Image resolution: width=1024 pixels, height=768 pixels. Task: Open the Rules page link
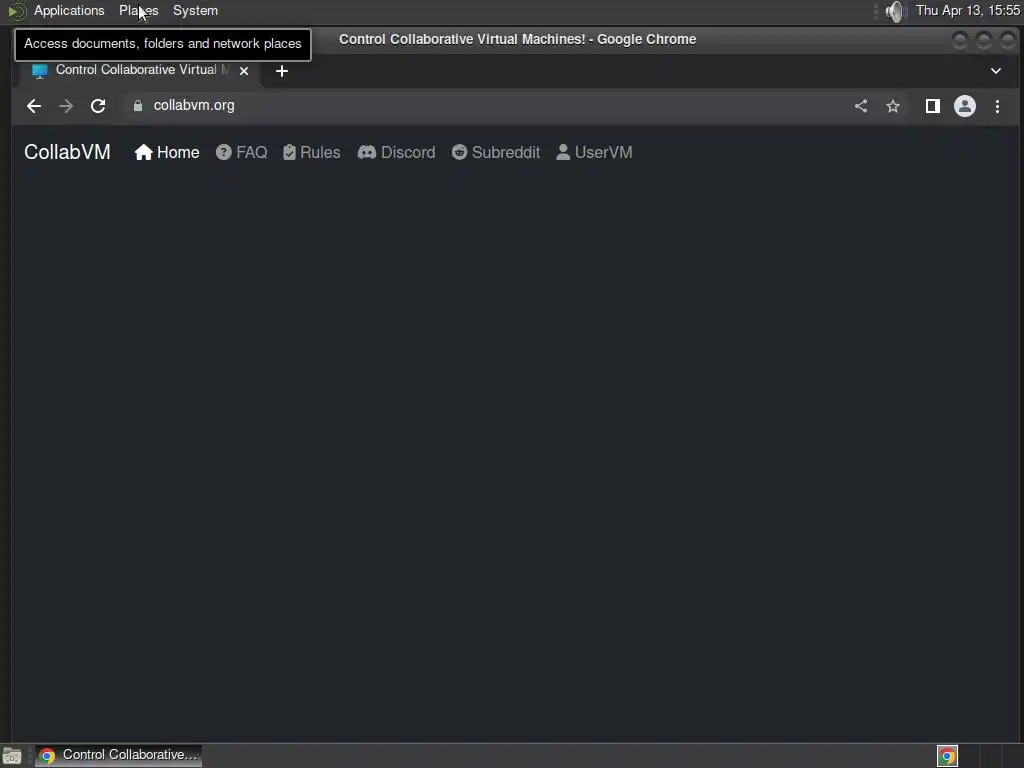point(312,152)
